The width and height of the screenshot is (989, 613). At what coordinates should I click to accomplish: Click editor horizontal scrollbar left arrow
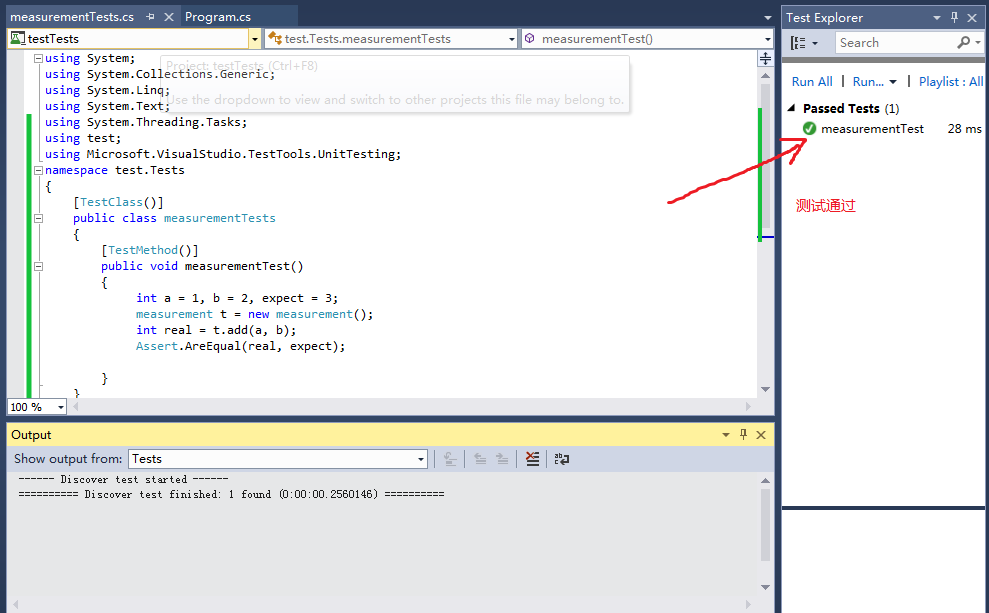click(x=76, y=407)
